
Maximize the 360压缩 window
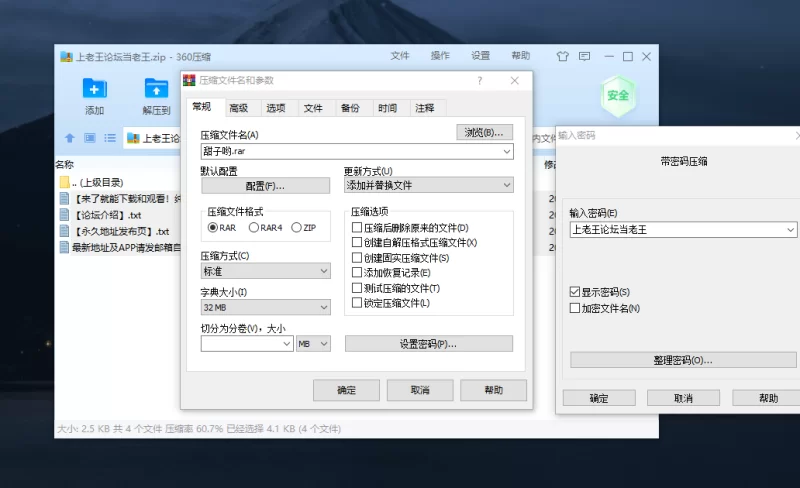click(628, 57)
